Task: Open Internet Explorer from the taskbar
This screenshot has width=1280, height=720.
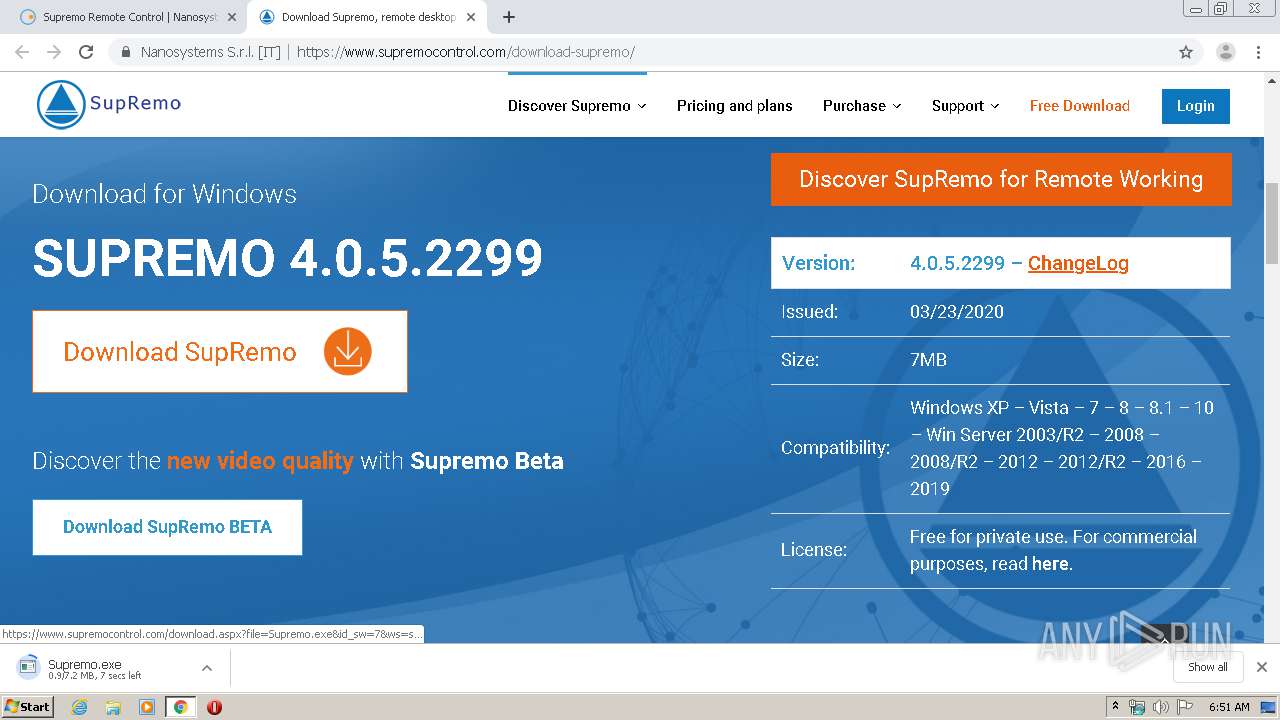Action: pyautogui.click(x=80, y=707)
